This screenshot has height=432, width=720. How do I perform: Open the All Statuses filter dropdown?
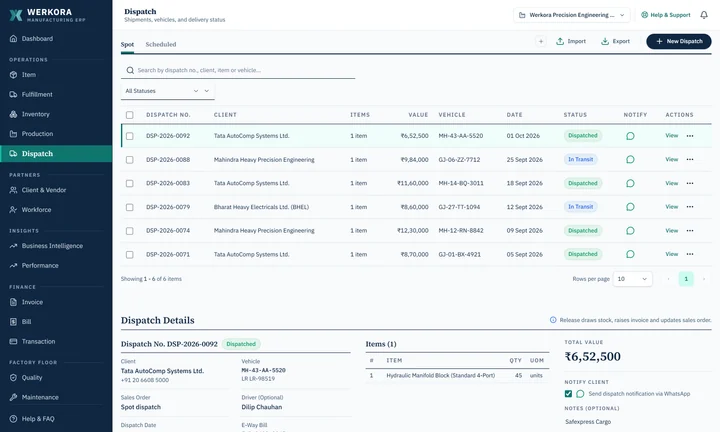(168, 91)
